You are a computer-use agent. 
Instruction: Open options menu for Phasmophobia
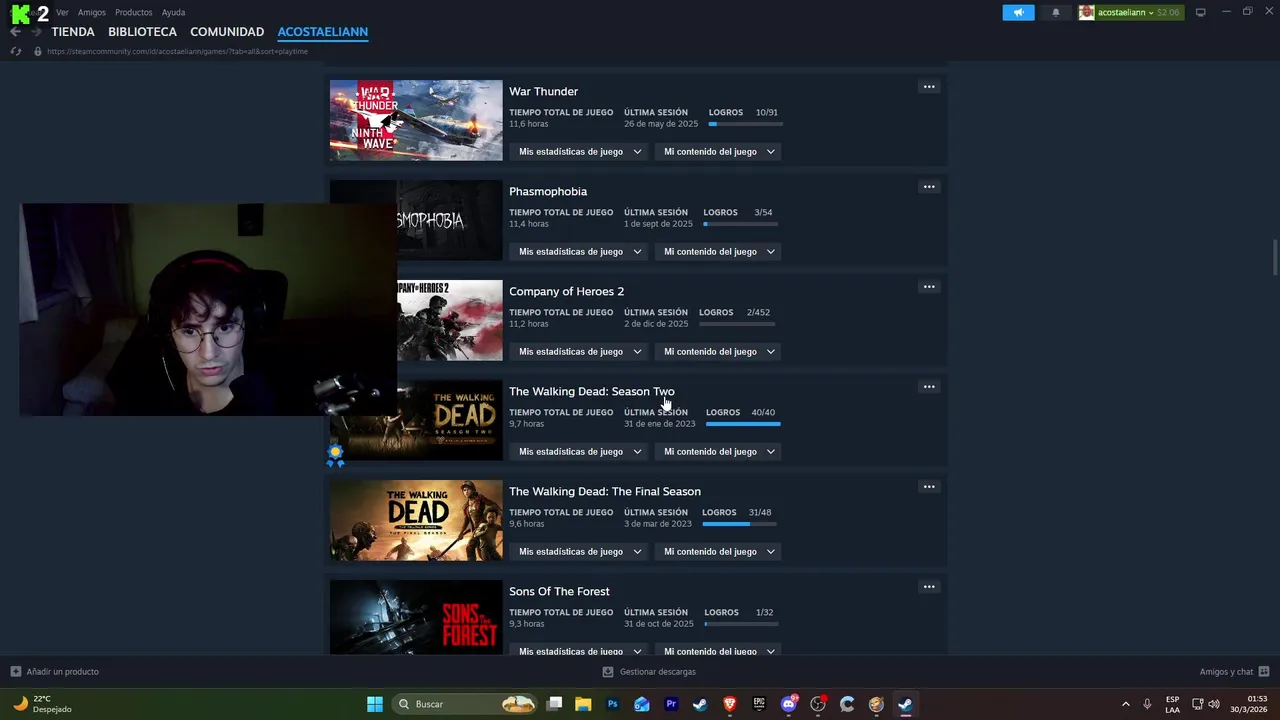pos(929,187)
